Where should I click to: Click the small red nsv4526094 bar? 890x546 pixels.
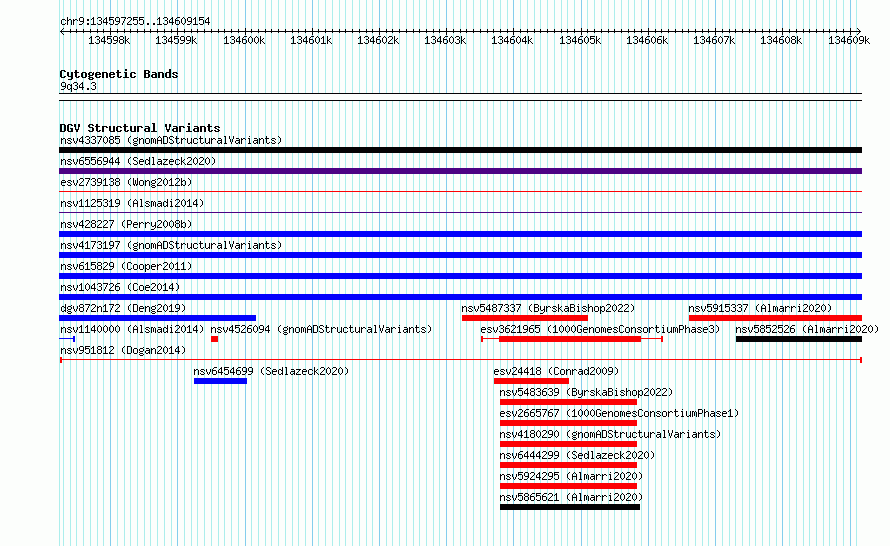[x=215, y=339]
